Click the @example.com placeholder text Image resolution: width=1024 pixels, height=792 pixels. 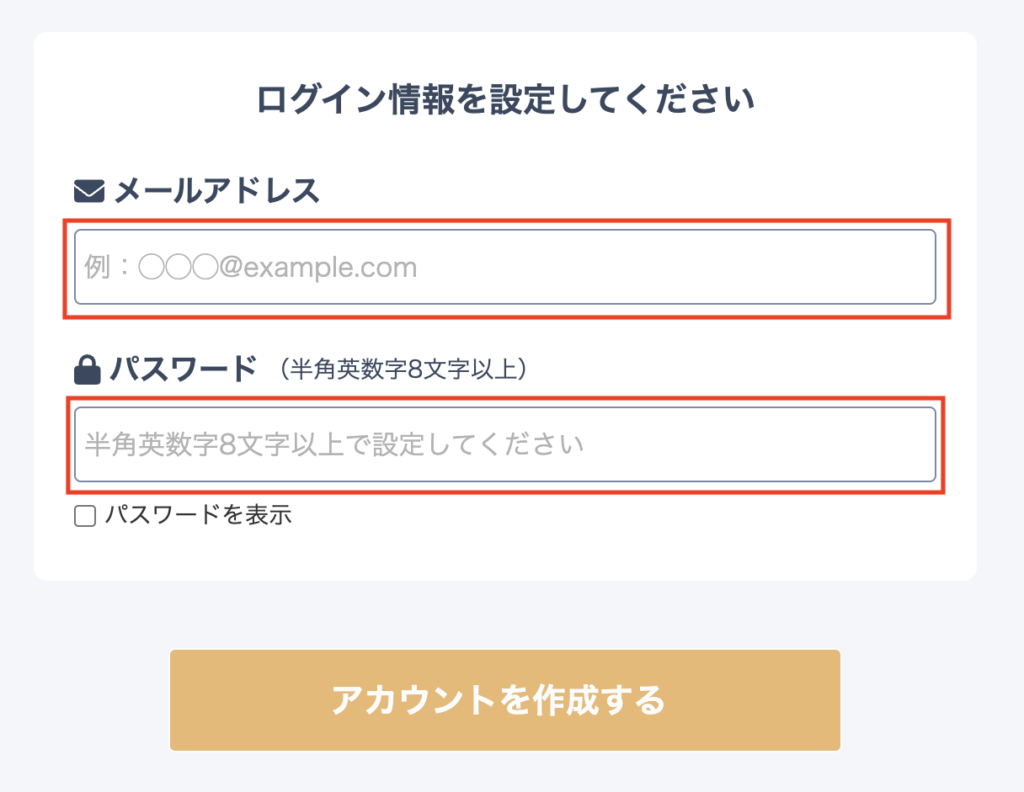click(318, 268)
